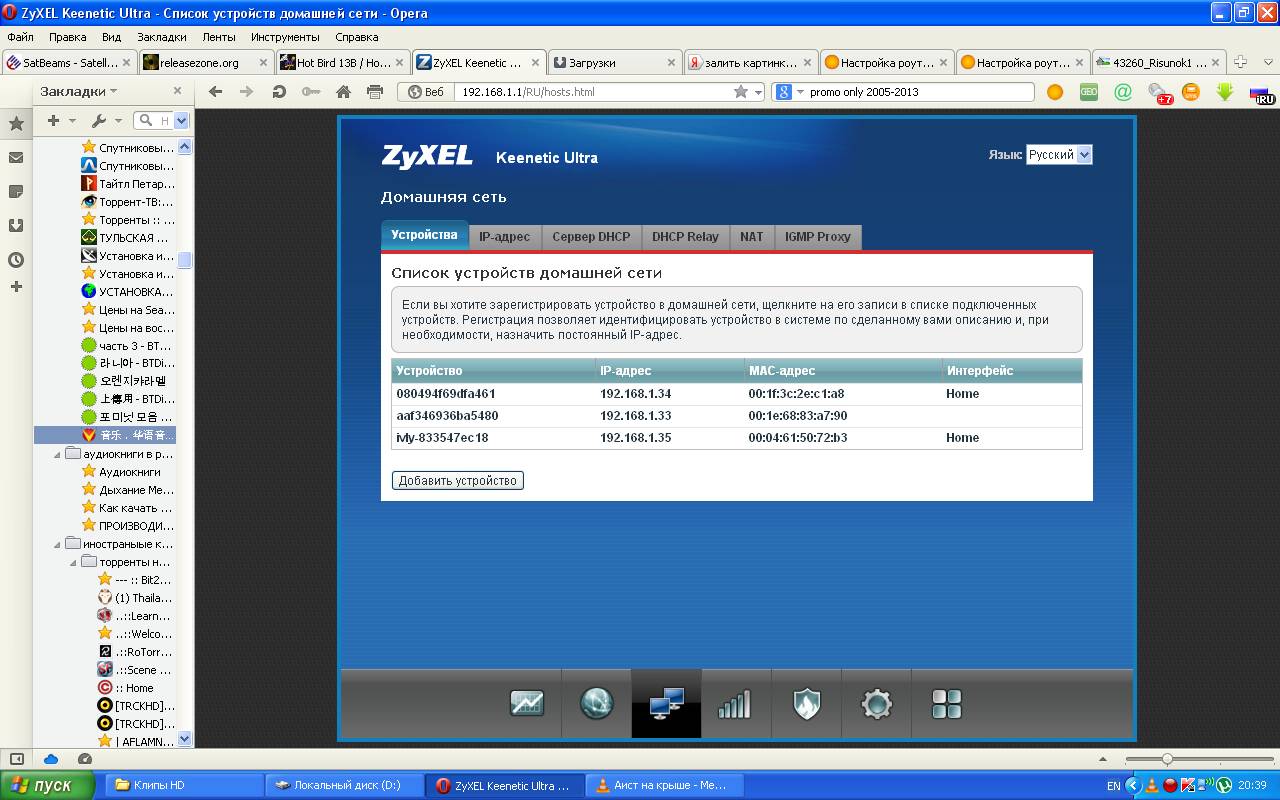The image size is (1280, 800).
Task: Open the system settings gear icon
Action: (x=876, y=704)
